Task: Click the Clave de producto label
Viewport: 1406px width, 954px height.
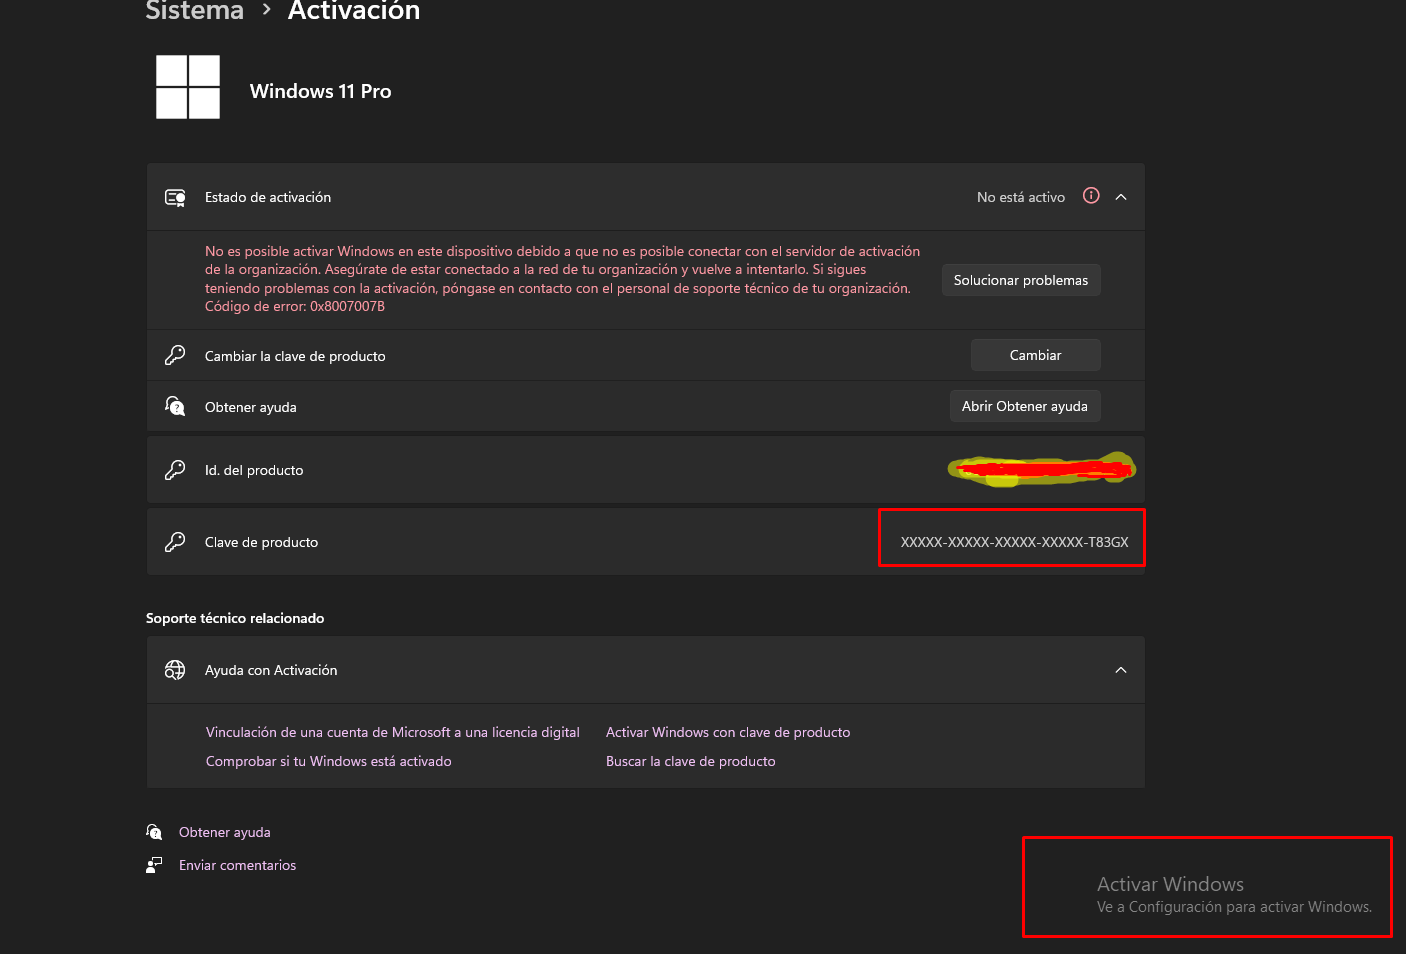Action: pyautogui.click(x=262, y=542)
